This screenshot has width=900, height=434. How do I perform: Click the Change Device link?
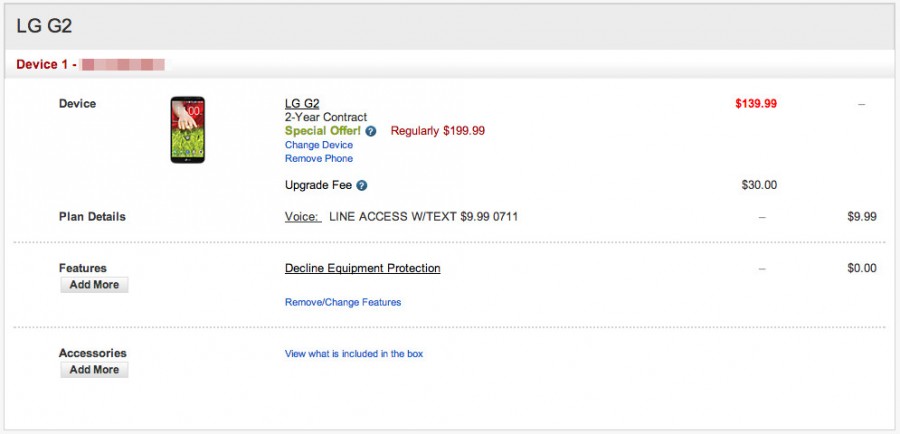[319, 145]
